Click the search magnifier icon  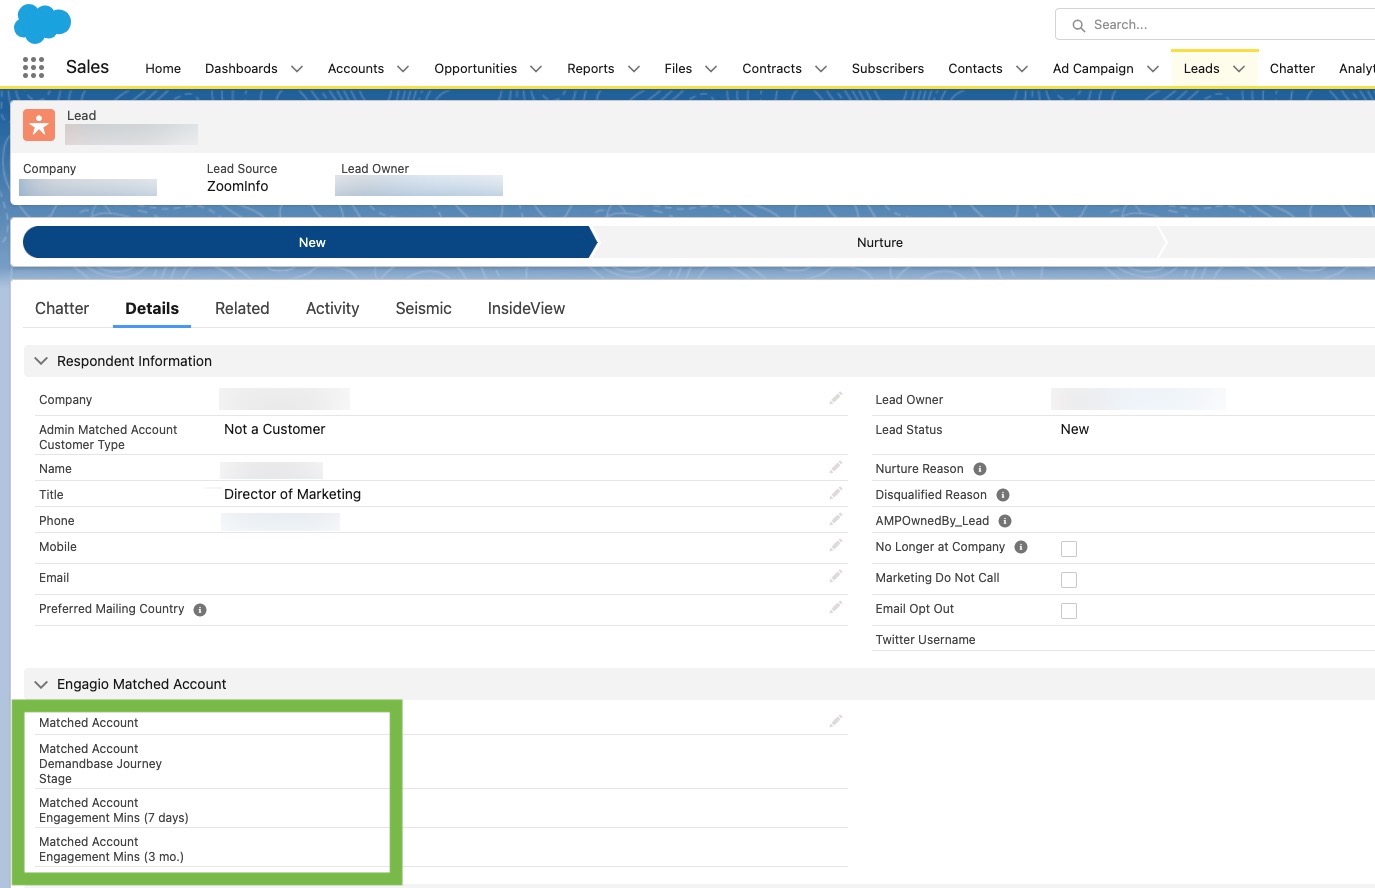coord(1078,25)
